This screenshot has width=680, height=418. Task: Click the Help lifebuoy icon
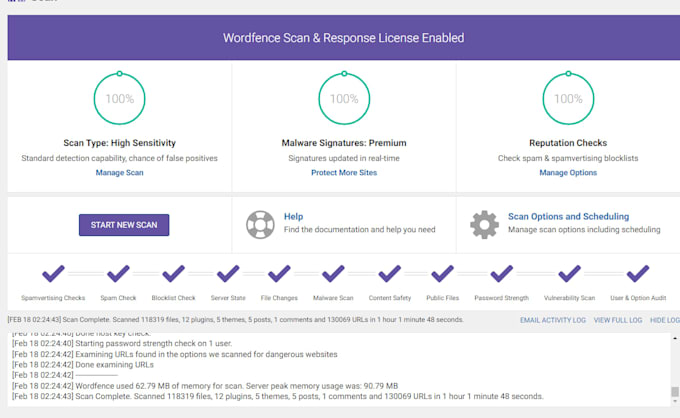(x=260, y=223)
